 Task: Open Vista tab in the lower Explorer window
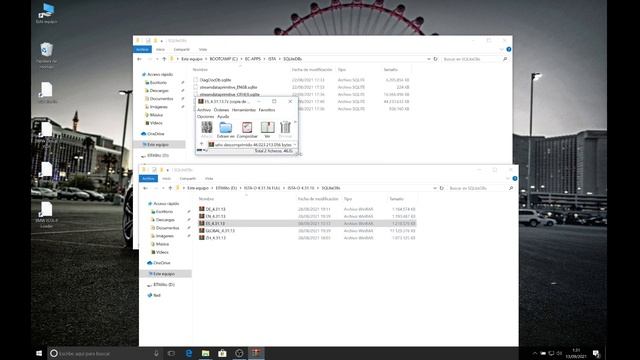(209, 178)
